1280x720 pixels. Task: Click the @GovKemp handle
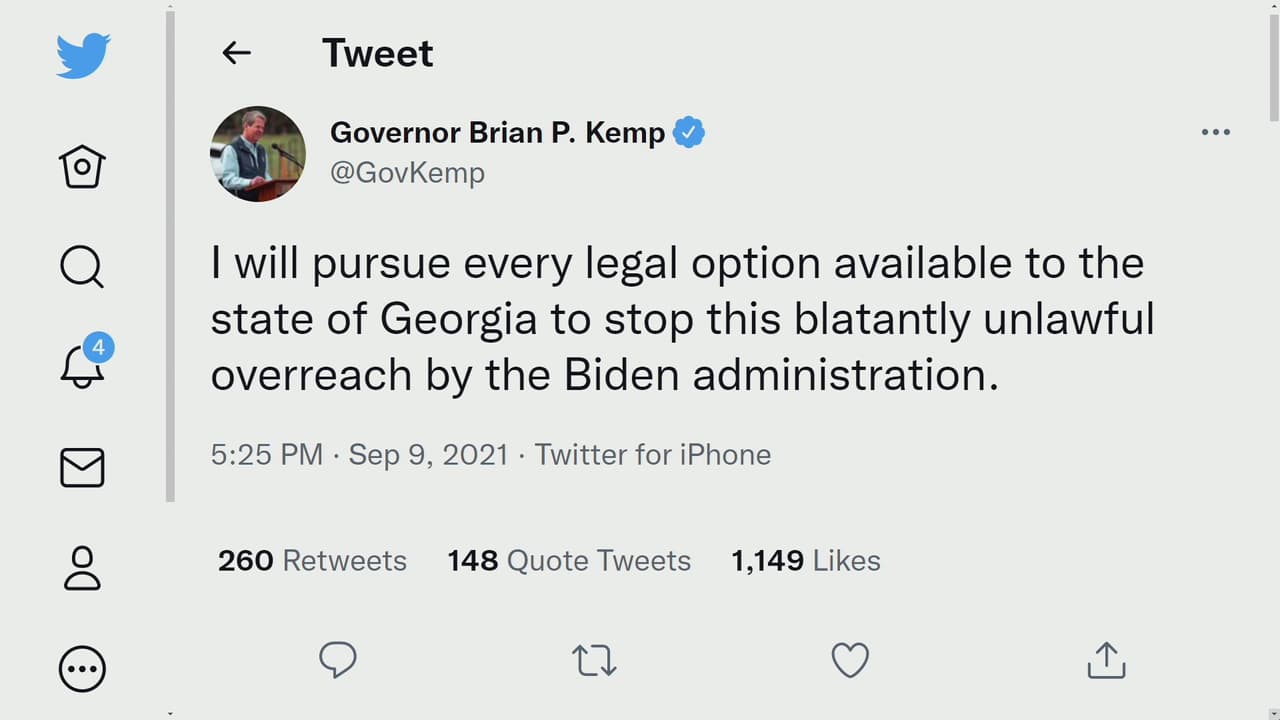[x=407, y=173]
